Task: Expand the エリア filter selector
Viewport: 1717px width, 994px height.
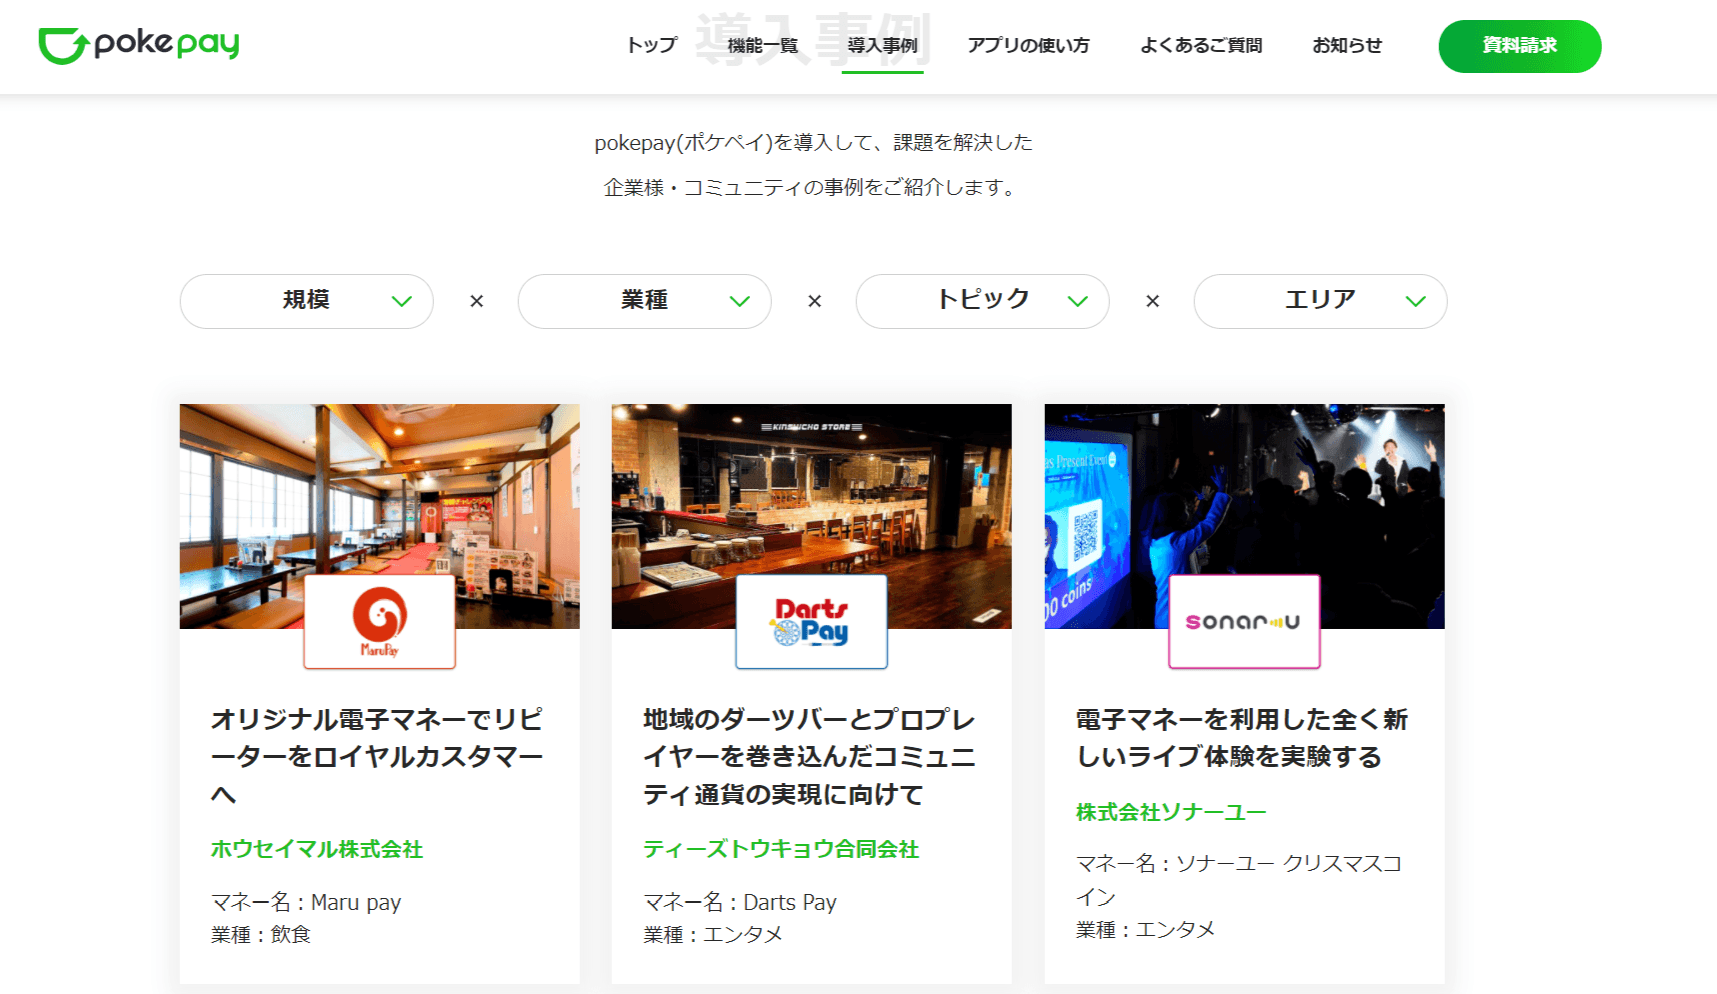Action: [x=1319, y=301]
